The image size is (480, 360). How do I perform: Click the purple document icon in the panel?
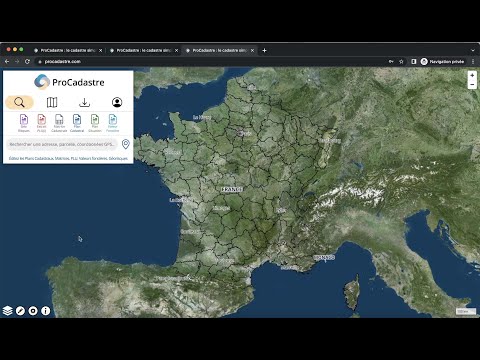click(x=24, y=119)
